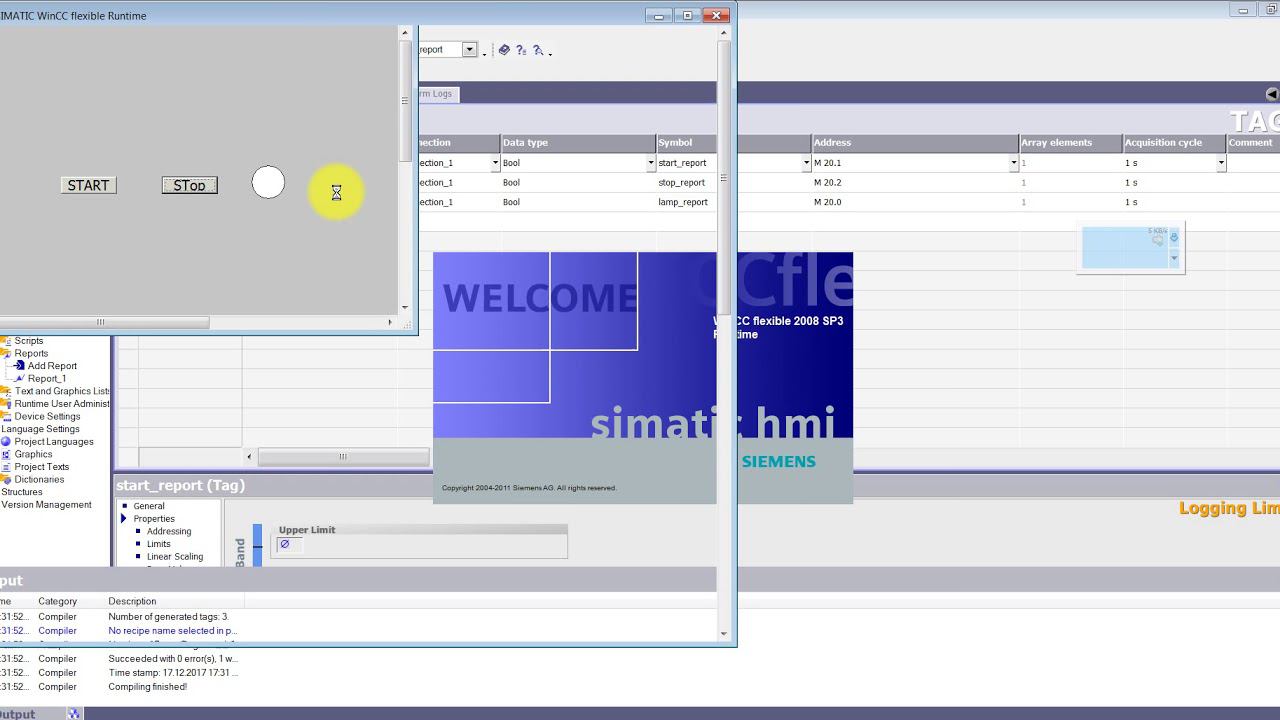1280x720 pixels.
Task: Click the Device Settings folder icon
Action: (6, 416)
